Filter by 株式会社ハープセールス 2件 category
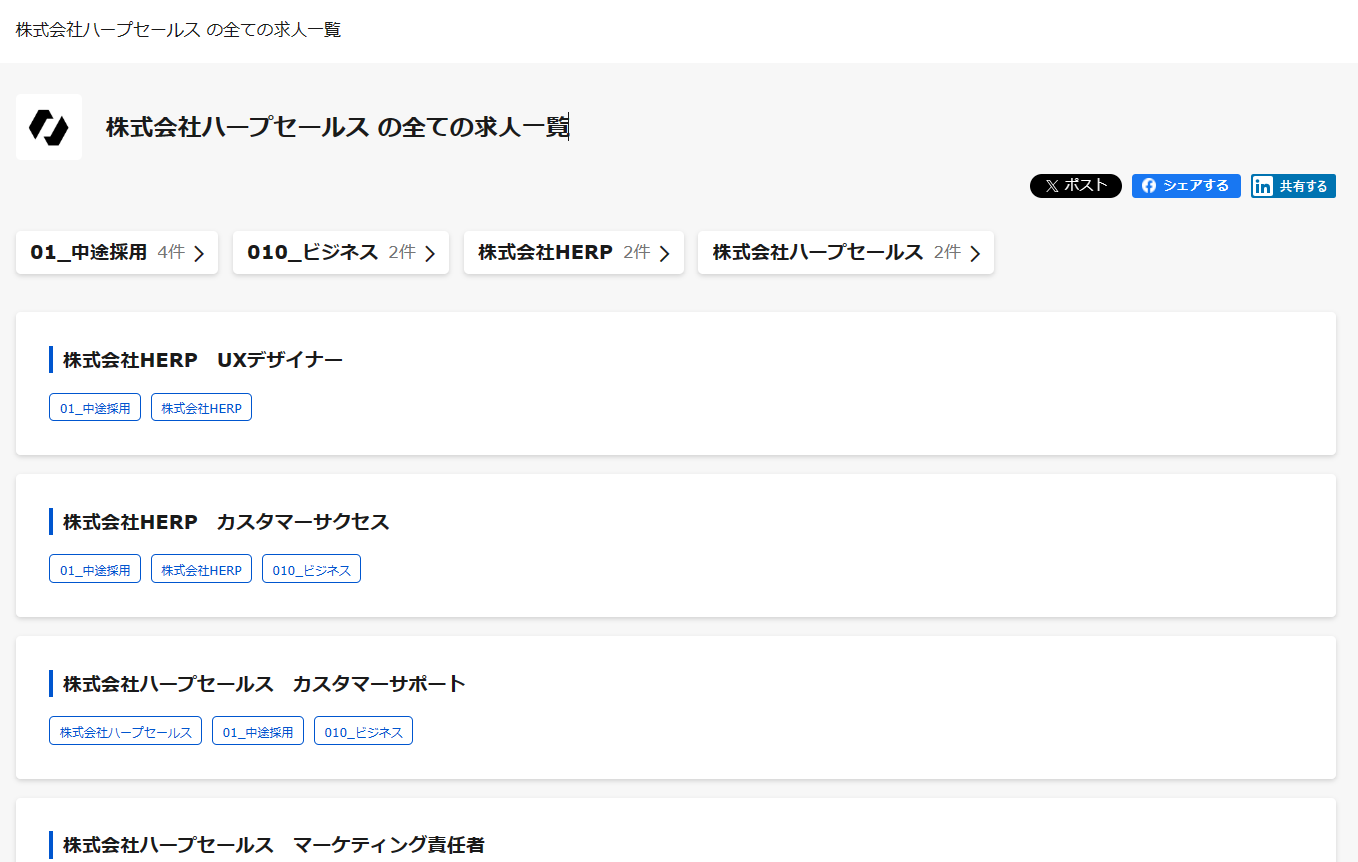Screen dimensions: 1358x862 click(x=846, y=252)
